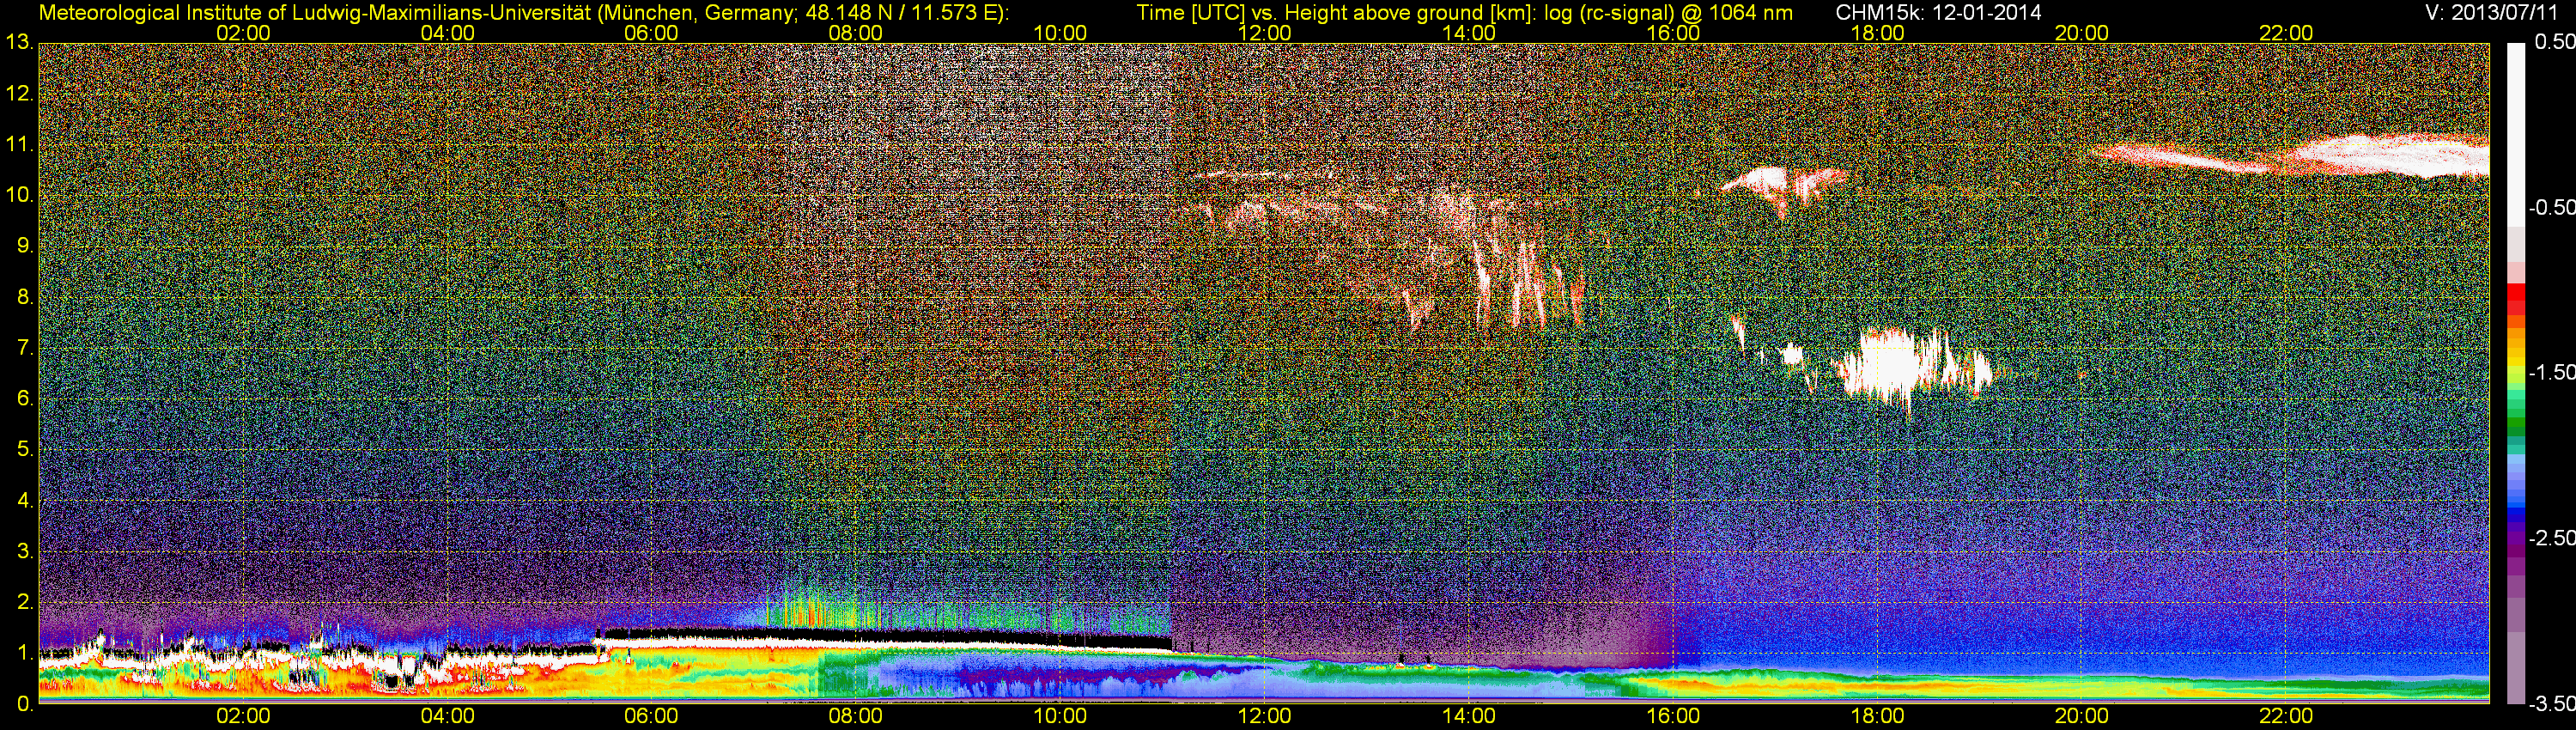Click the colorbar value '0.50'
This screenshot has width=2576, height=730.
coord(2555,43)
